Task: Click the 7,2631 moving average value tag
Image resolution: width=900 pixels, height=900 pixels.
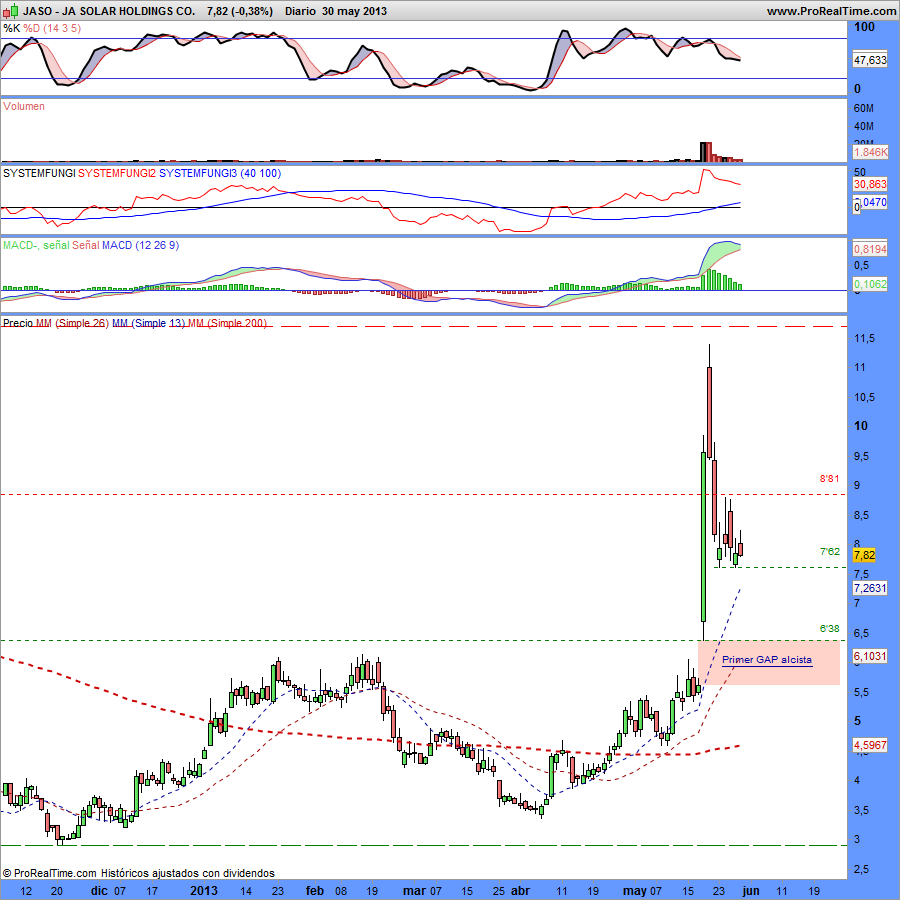Action: [x=870, y=588]
